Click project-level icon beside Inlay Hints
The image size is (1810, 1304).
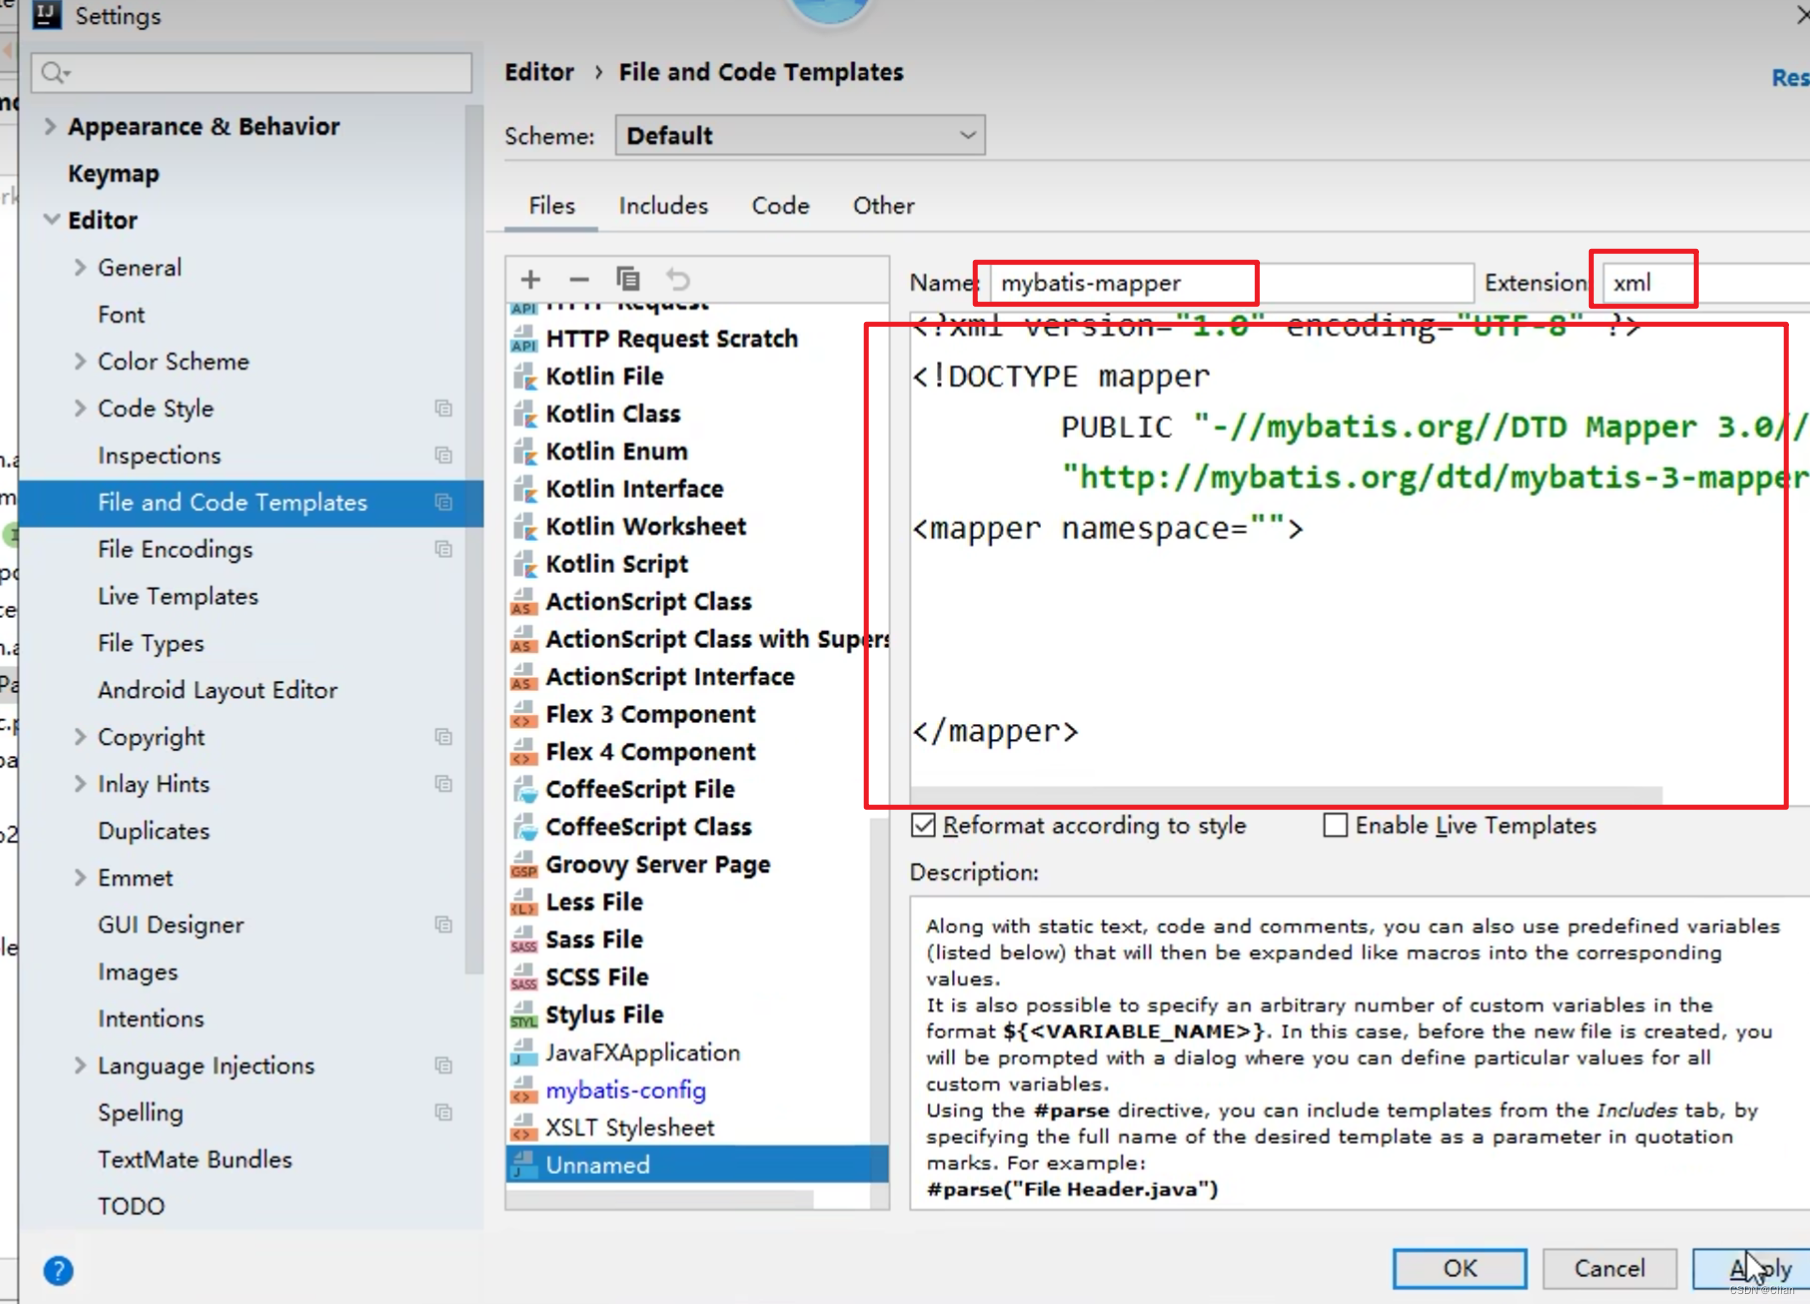tap(444, 784)
